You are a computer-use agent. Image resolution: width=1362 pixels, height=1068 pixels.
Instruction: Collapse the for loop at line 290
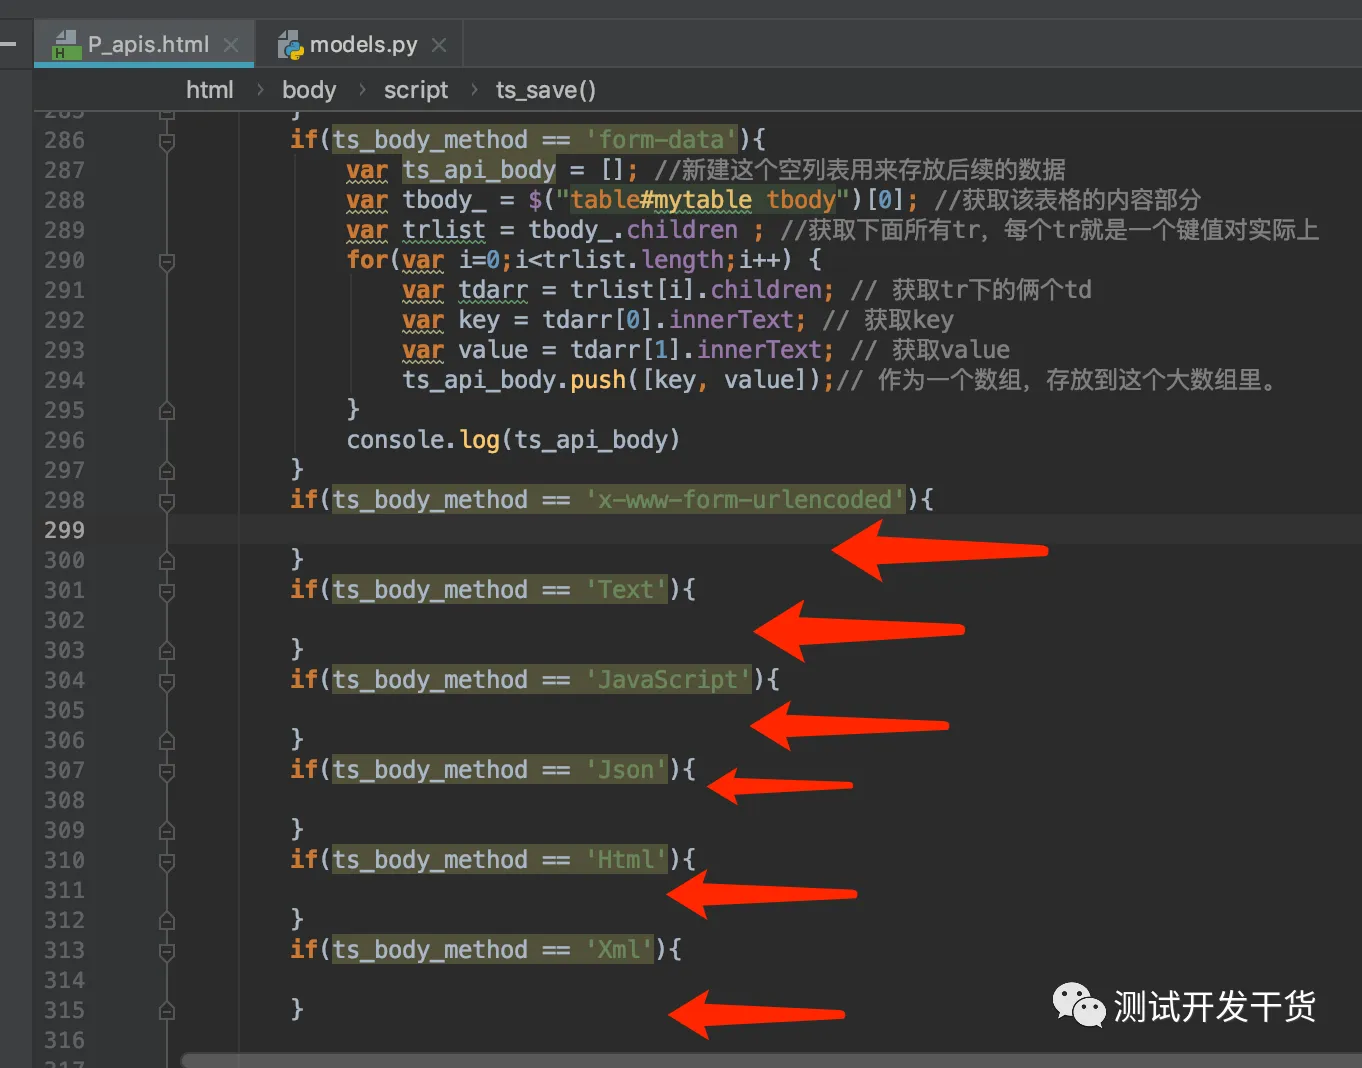point(167,261)
